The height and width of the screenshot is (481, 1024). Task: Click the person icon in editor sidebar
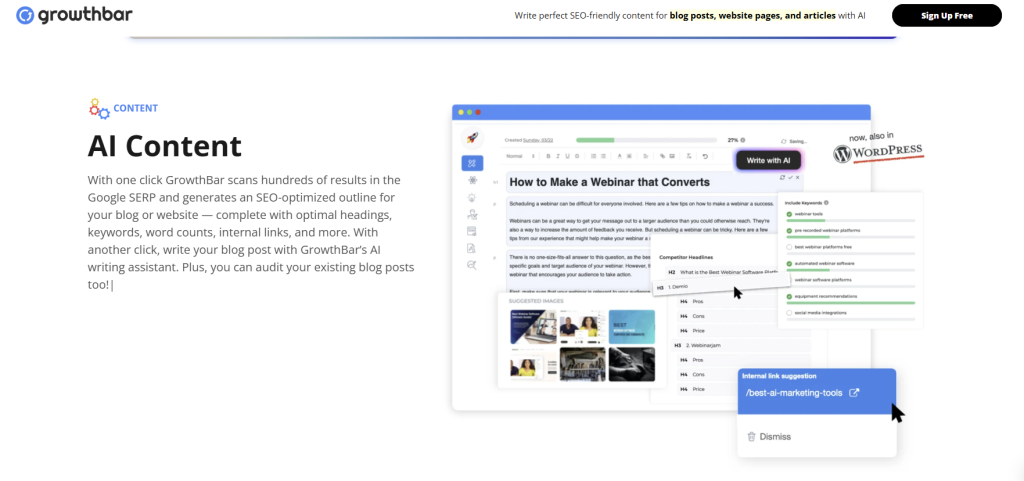point(472,214)
